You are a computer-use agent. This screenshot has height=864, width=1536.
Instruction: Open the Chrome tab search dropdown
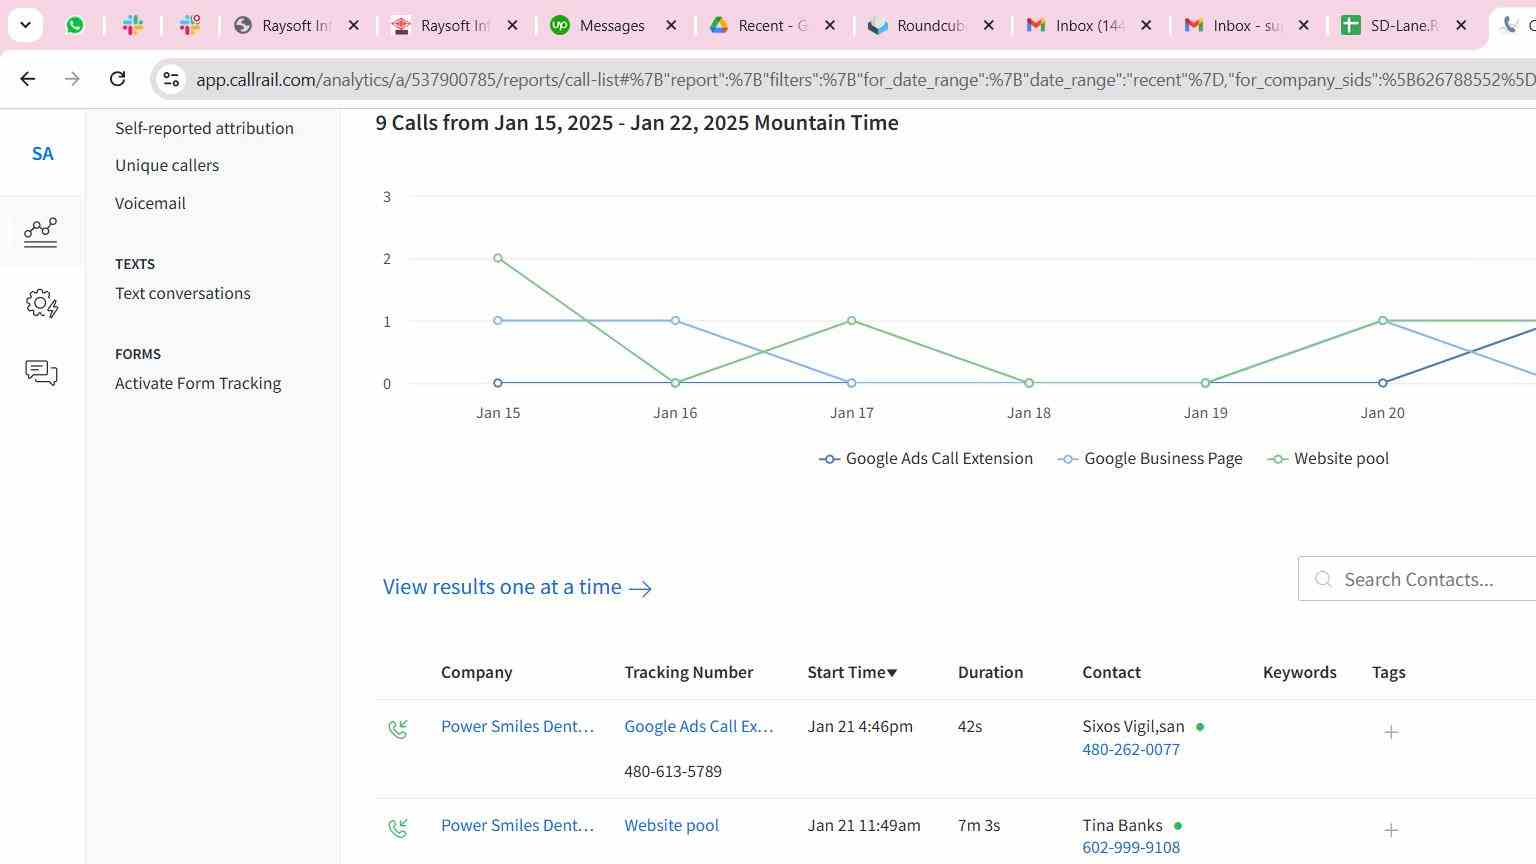tap(25, 25)
